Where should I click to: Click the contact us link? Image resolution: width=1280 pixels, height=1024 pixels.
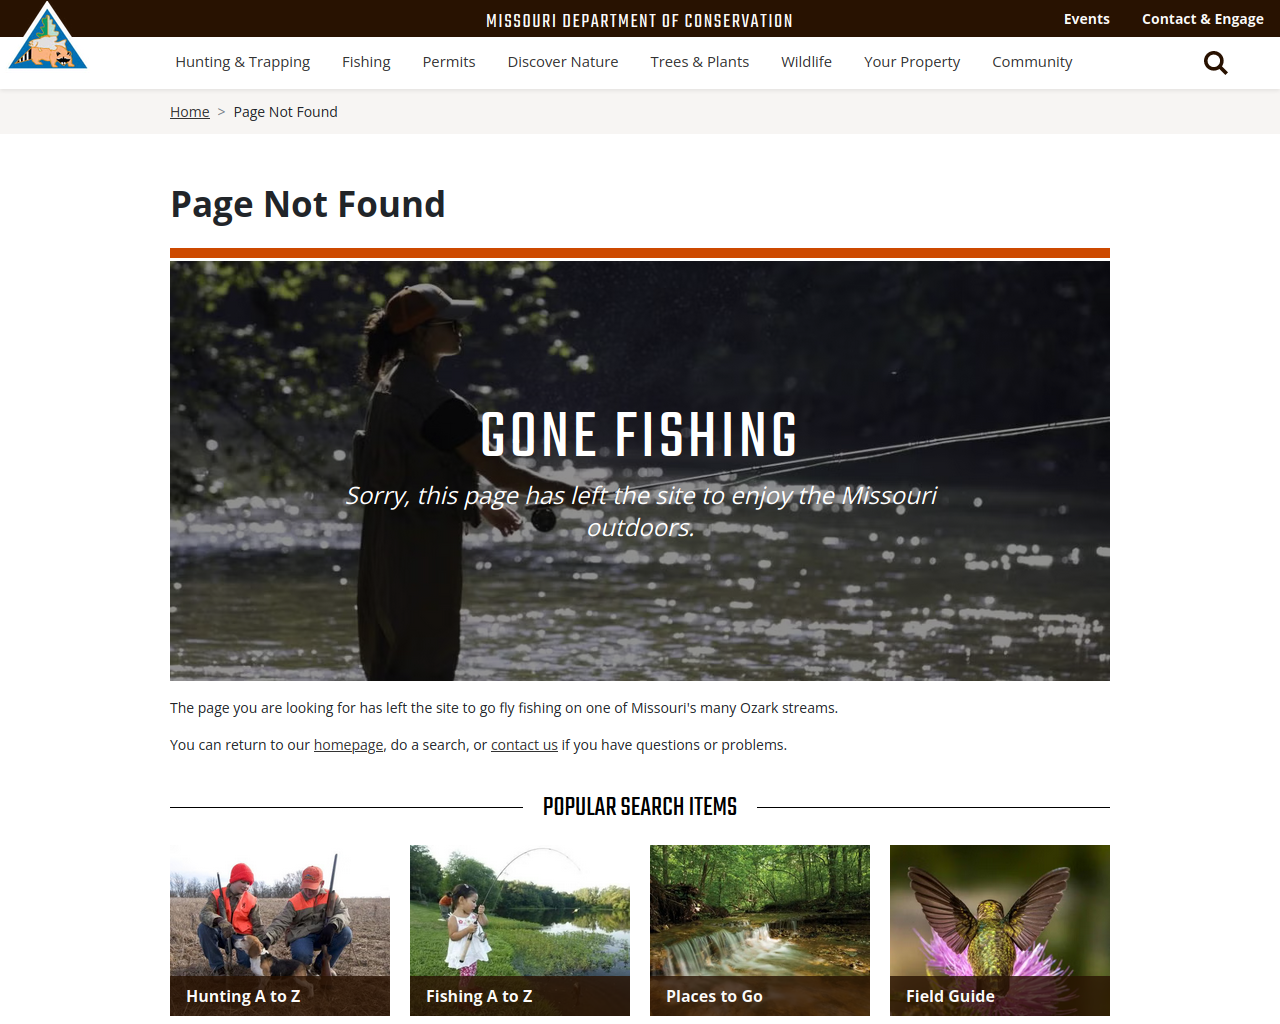[524, 745]
